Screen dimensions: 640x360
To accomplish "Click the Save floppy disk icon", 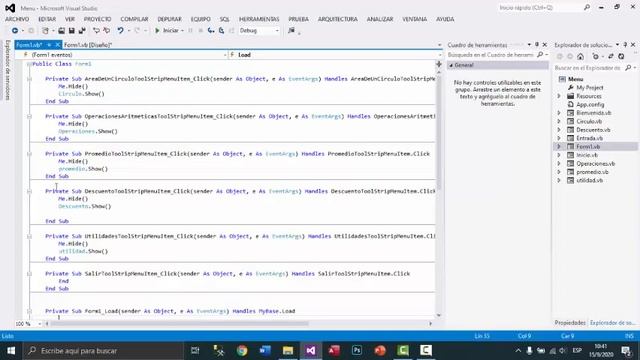I will 71,31.
